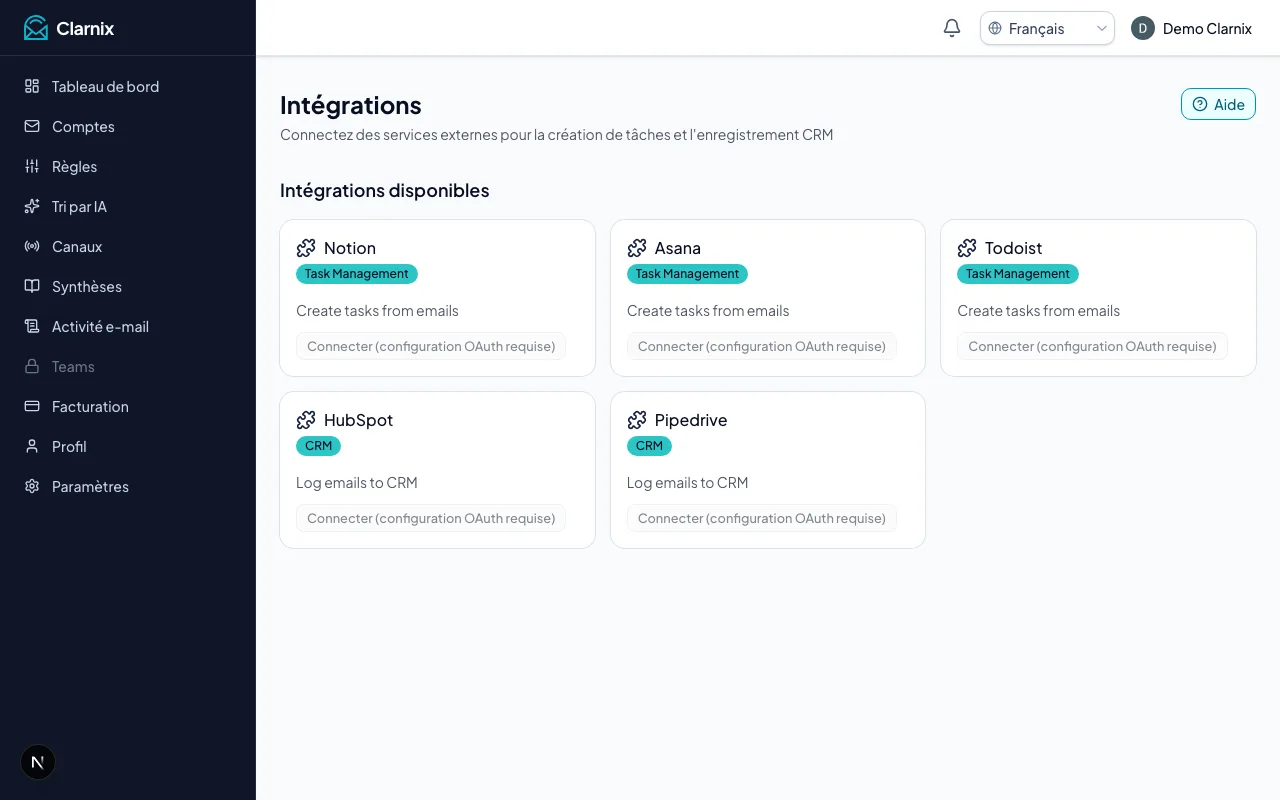
Task: Click the Intégrations page heading
Action: pos(351,105)
